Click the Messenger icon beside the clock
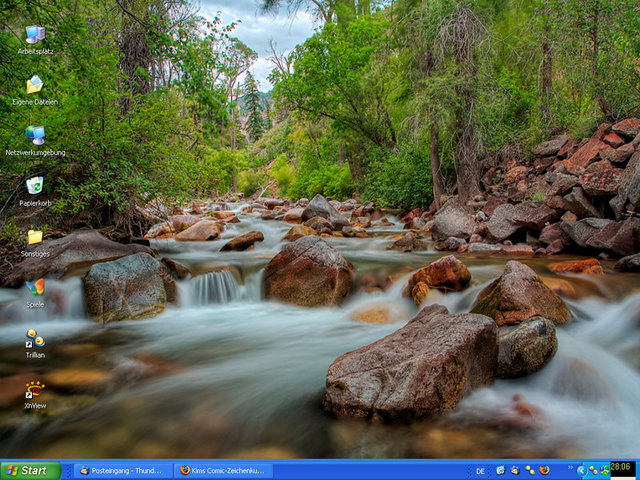Viewport: 640px width, 480px height. 604,470
